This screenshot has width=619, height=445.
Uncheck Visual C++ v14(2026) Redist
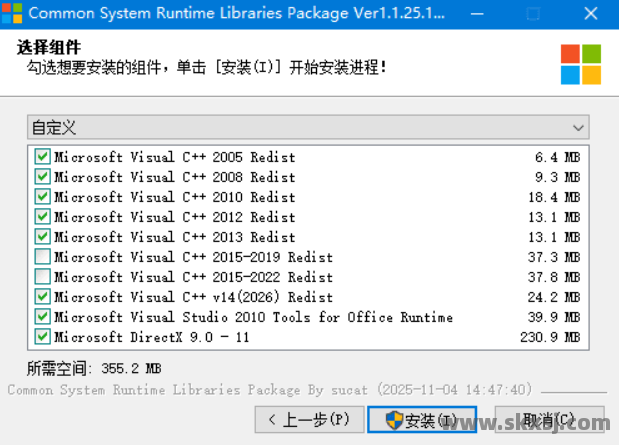coord(42,297)
